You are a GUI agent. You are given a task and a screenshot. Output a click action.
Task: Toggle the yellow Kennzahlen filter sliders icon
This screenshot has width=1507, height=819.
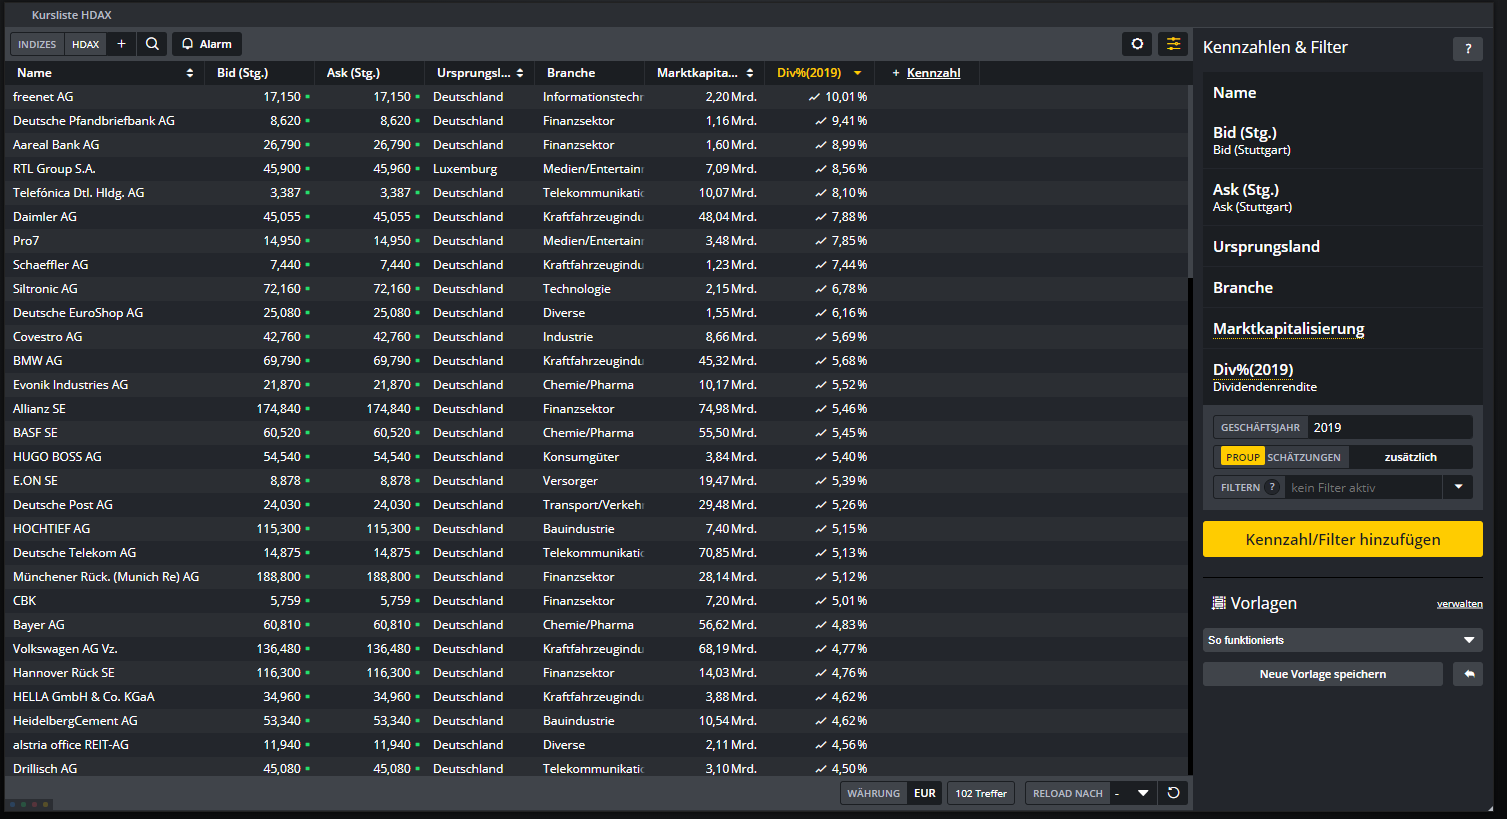tap(1173, 44)
